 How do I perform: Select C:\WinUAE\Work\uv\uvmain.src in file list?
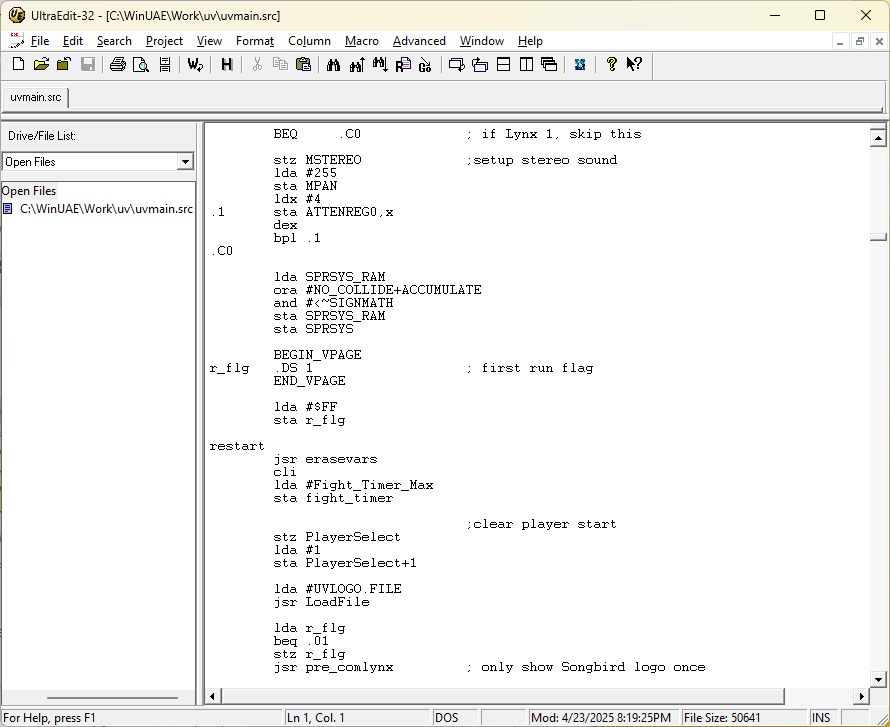(106, 209)
